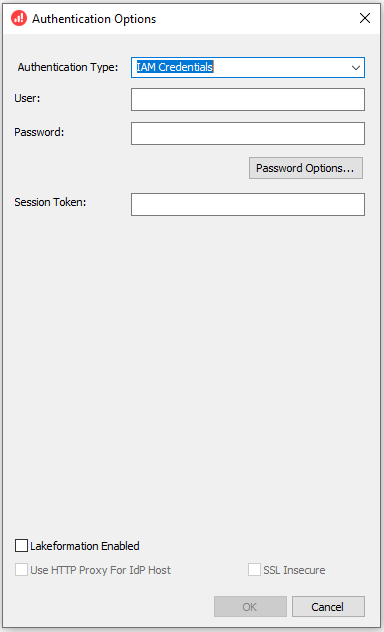Expand the Authentication Type dropdown arrow
This screenshot has height=632, width=384.
click(355, 67)
